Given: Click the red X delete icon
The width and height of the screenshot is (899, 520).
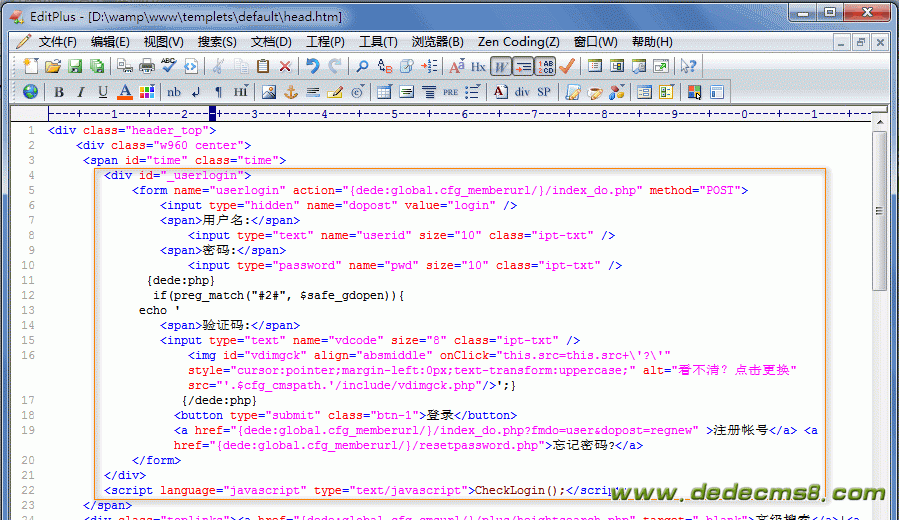Looking at the screenshot, I should [285, 67].
